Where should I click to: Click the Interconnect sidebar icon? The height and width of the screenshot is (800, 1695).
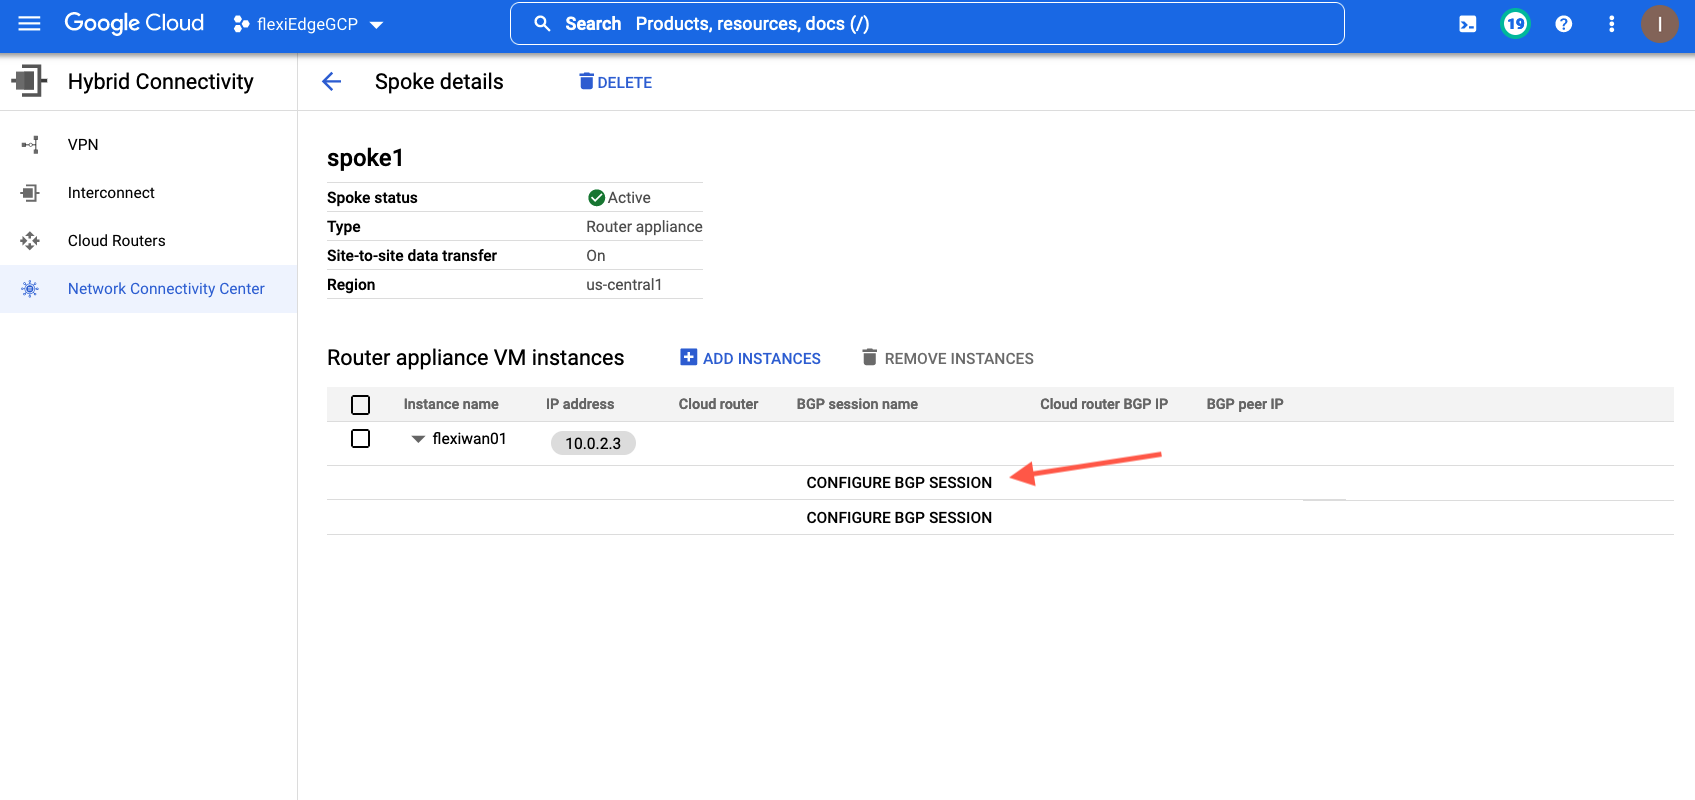pyautogui.click(x=30, y=193)
